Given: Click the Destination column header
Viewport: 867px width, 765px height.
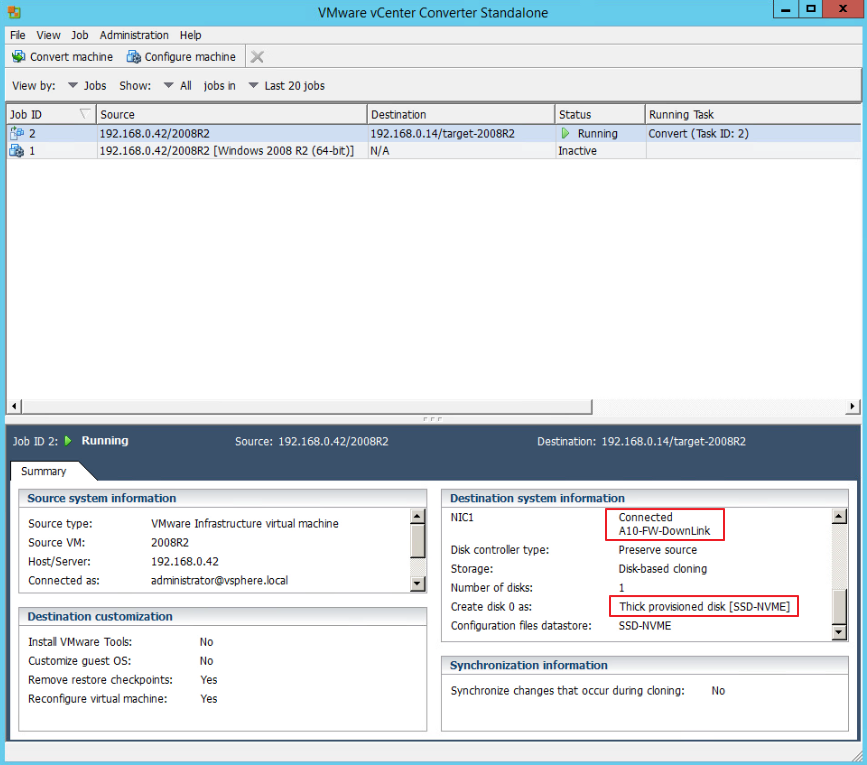Looking at the screenshot, I should 461,114.
